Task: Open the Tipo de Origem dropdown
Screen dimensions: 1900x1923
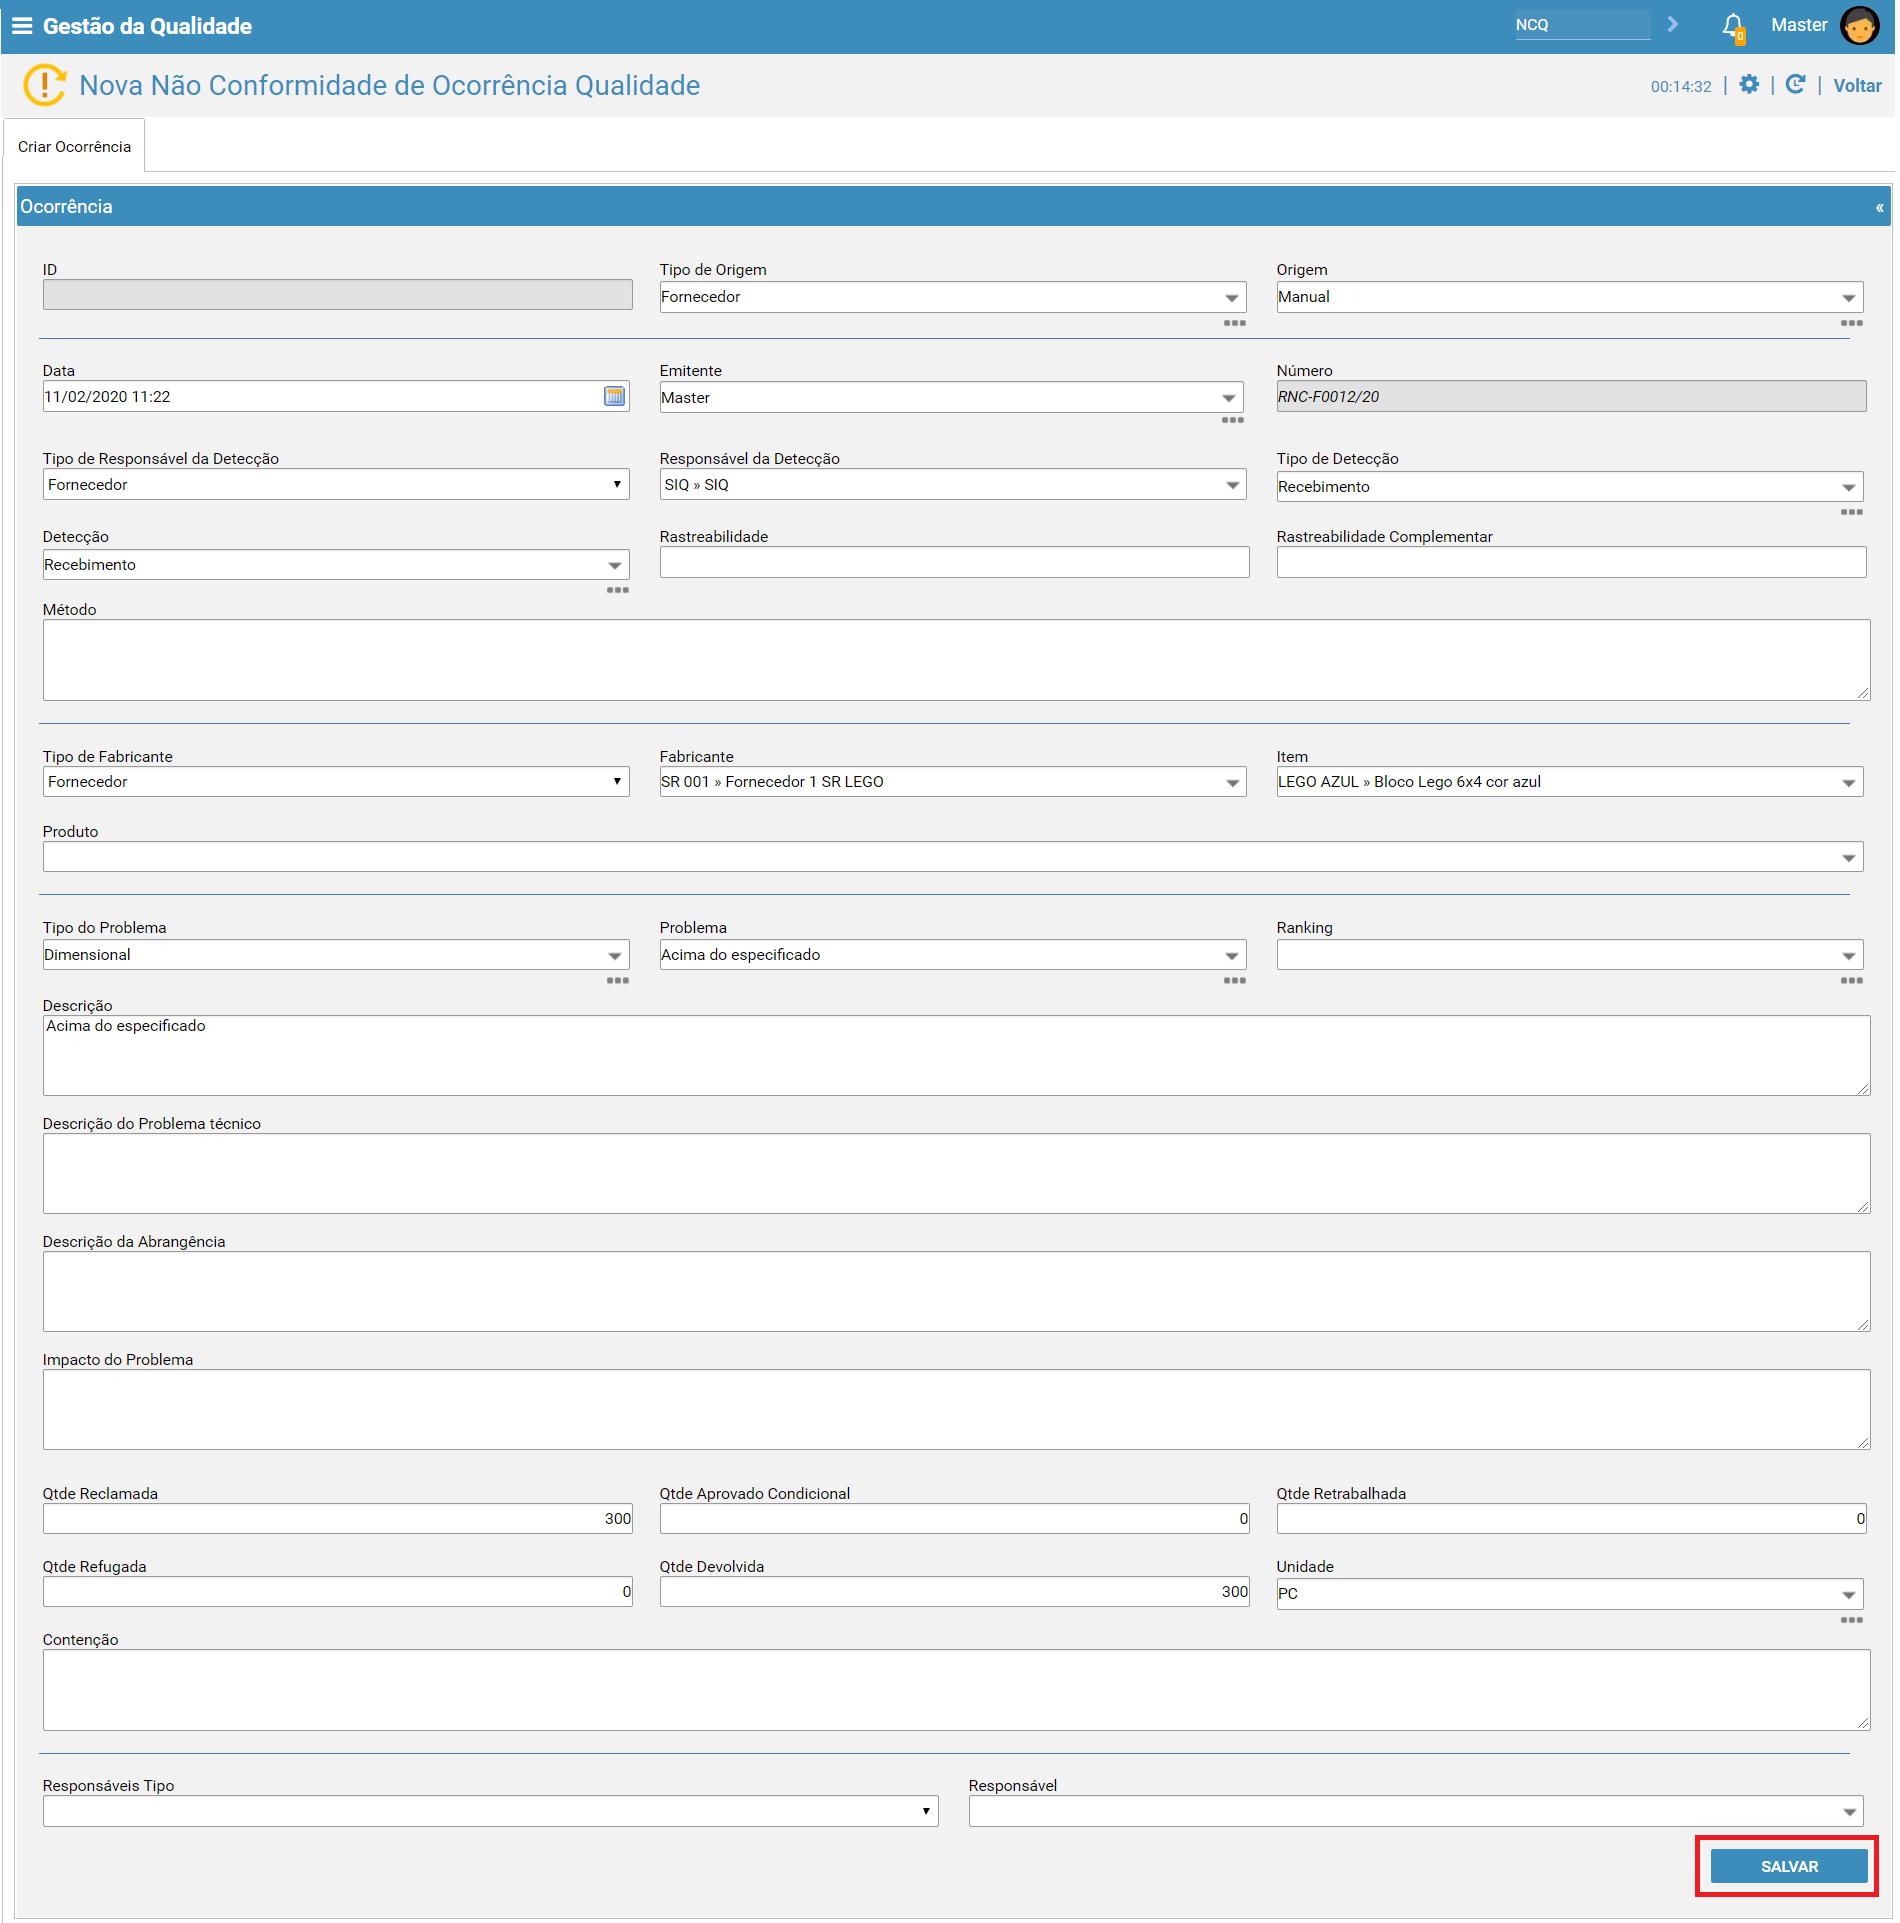Action: [952, 297]
